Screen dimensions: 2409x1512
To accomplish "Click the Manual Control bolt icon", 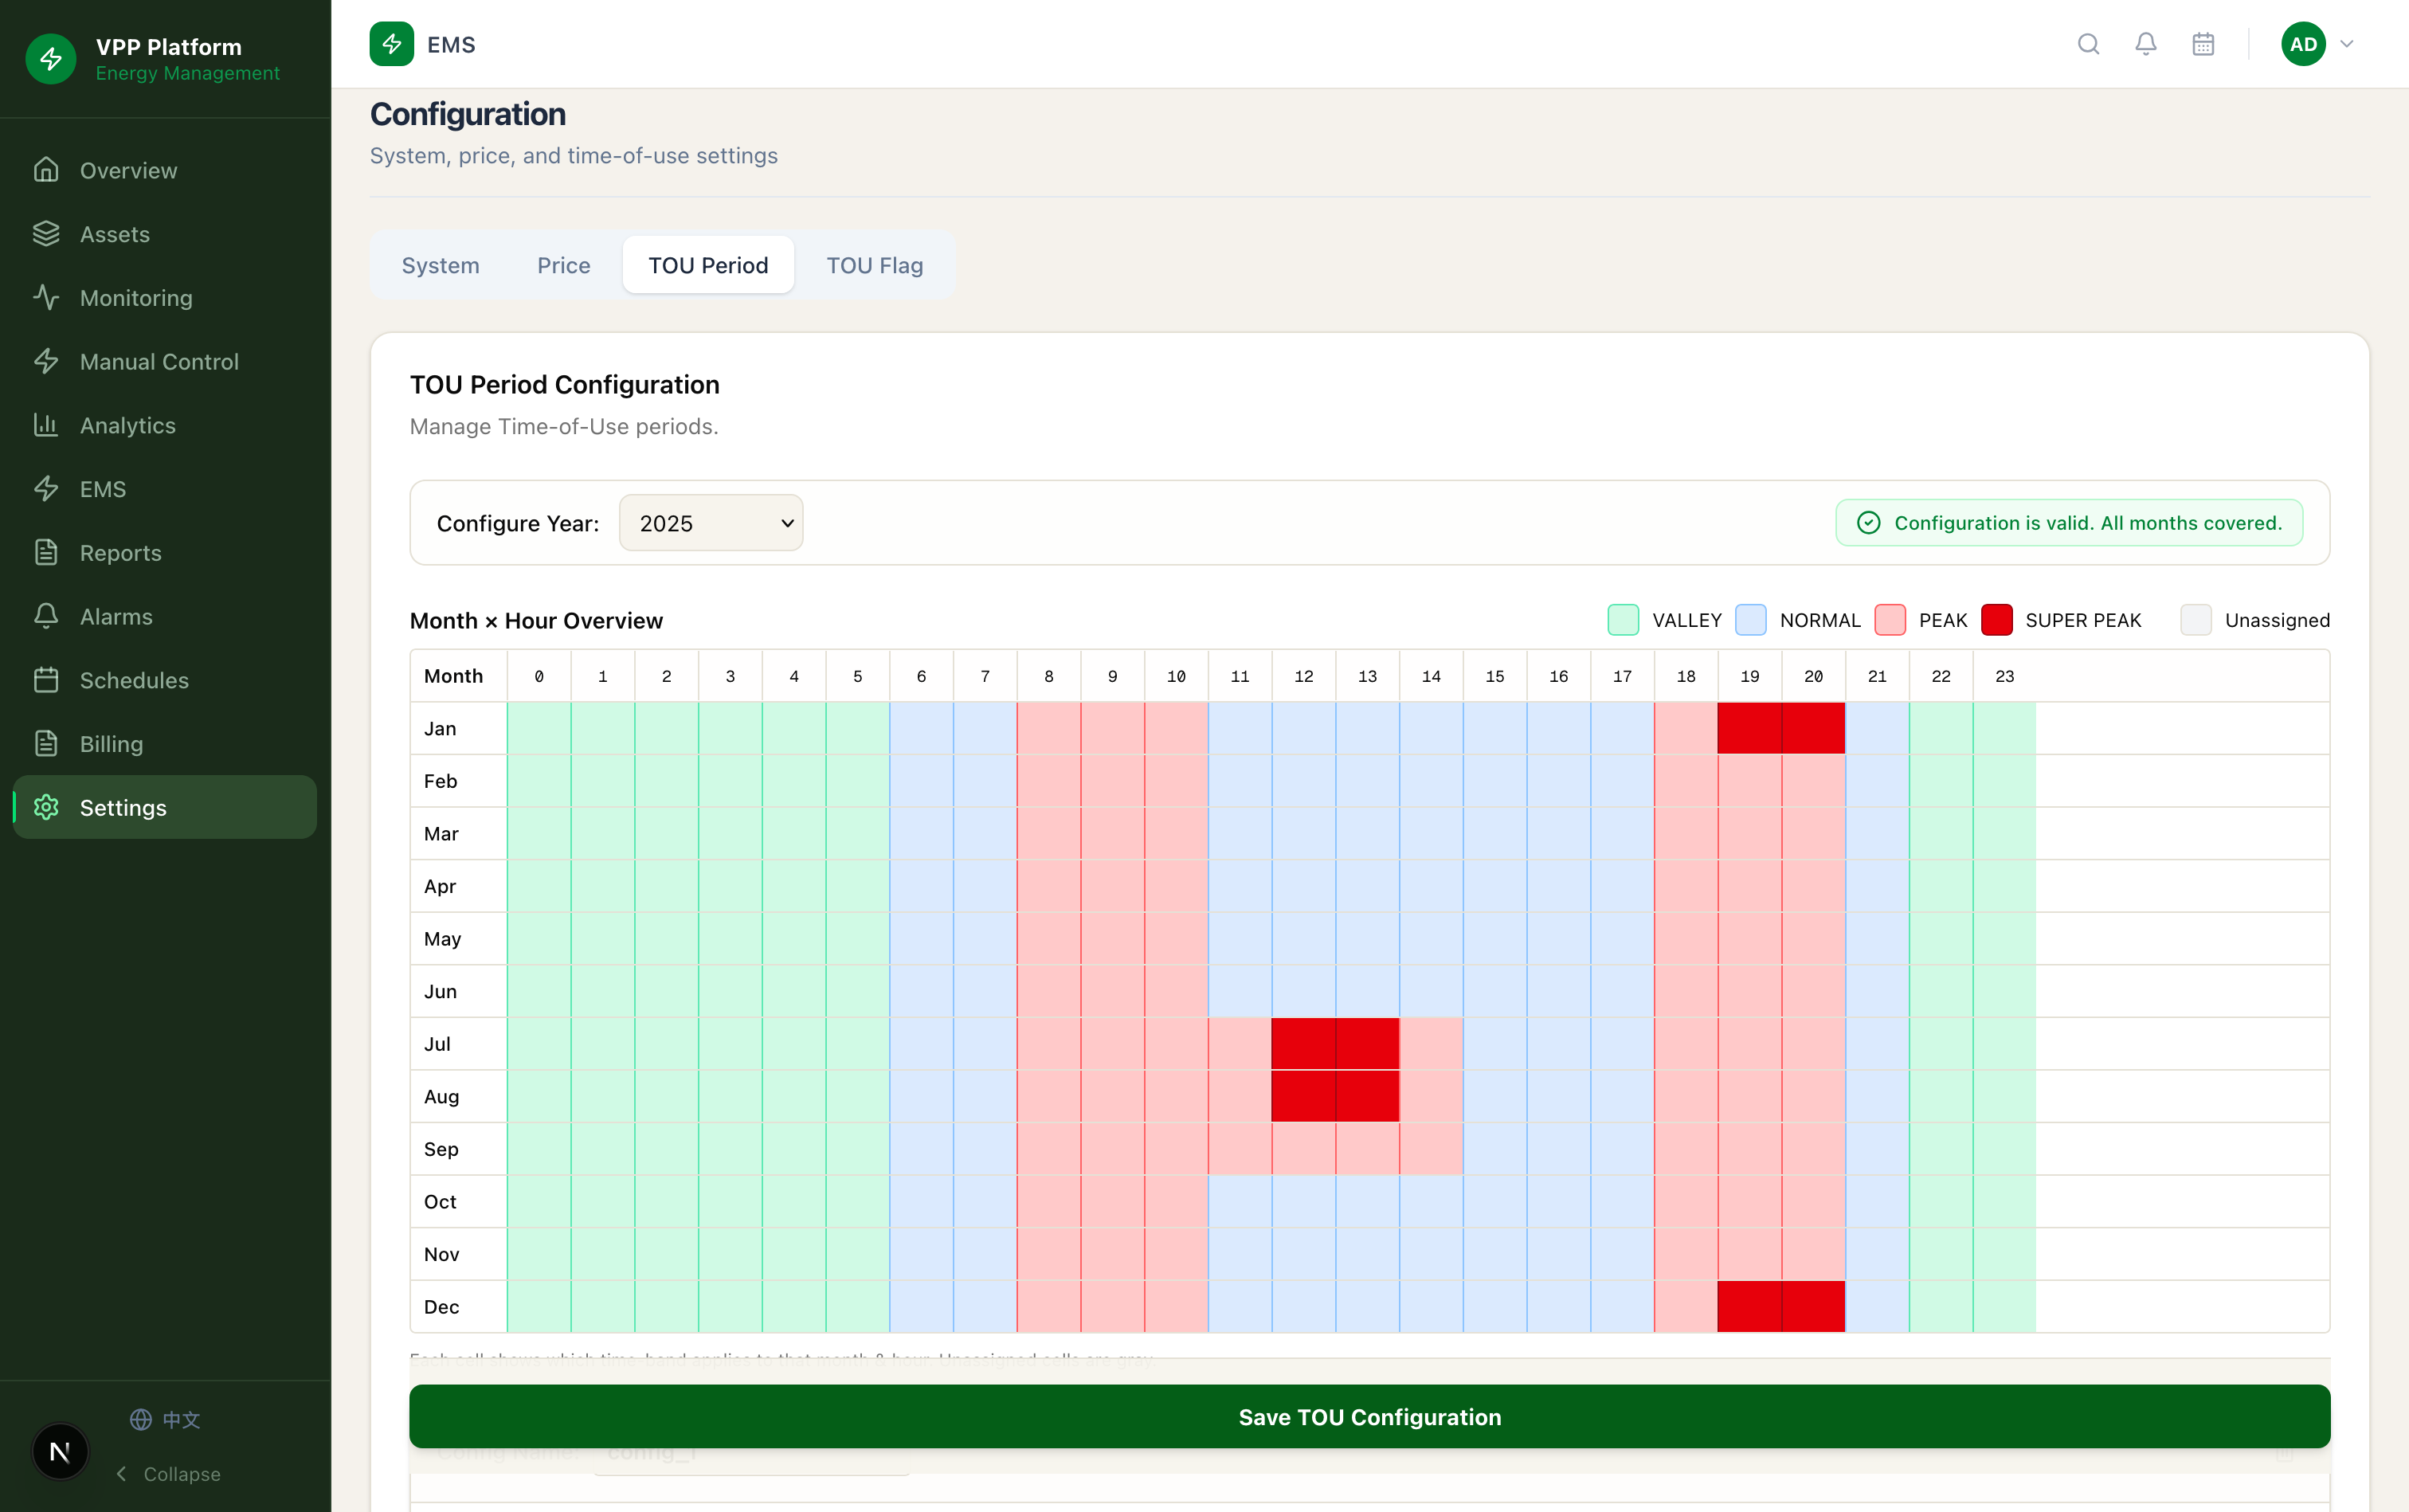I will point(46,361).
